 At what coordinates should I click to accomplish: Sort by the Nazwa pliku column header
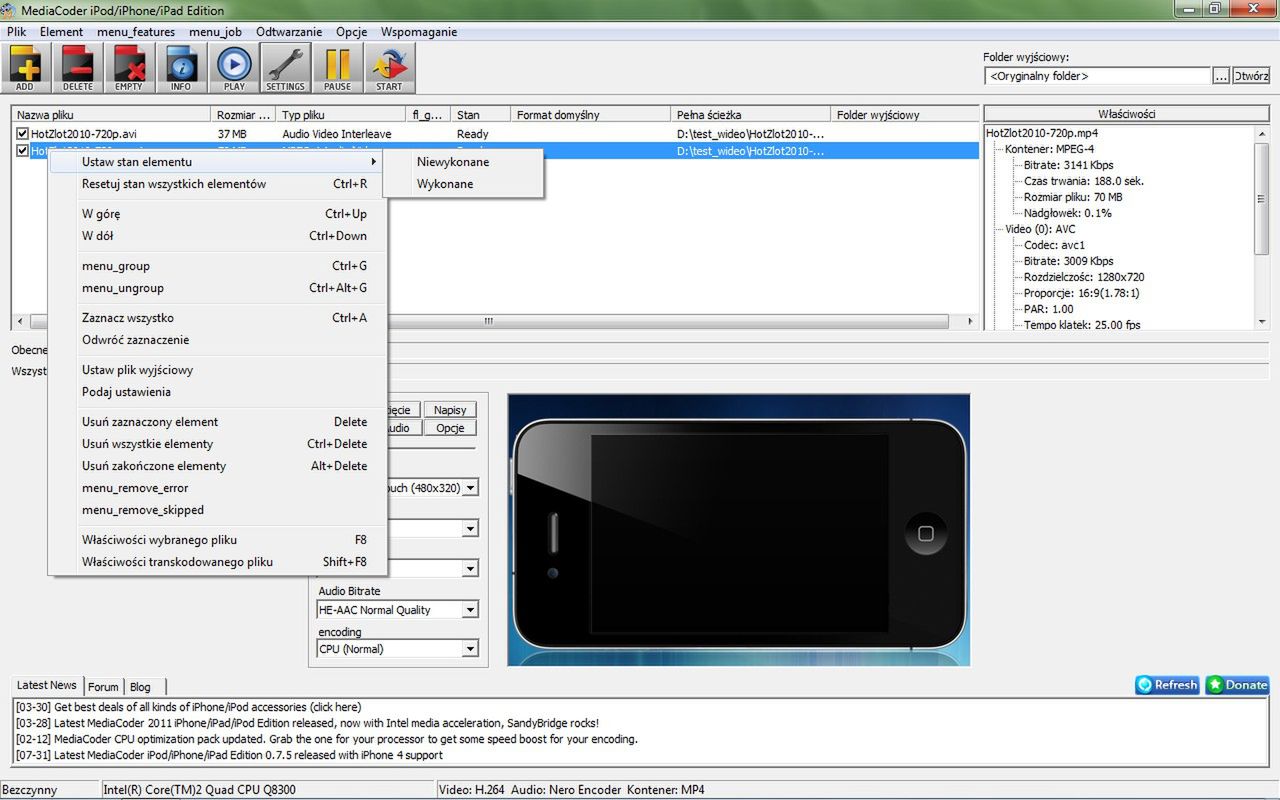click(x=111, y=115)
